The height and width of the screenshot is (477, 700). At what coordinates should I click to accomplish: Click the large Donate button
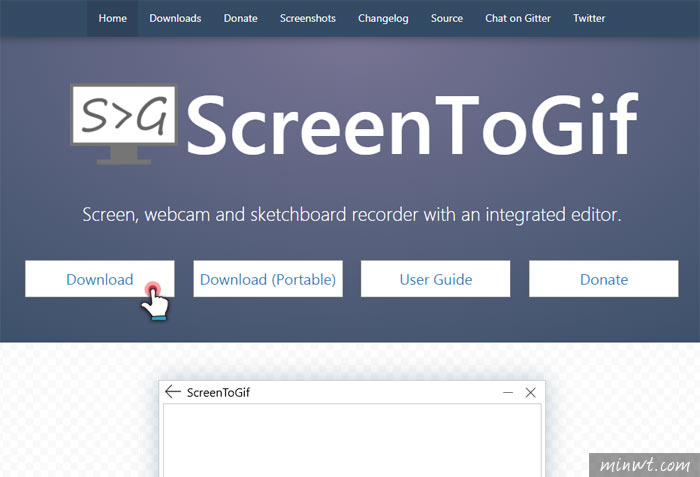coord(604,279)
